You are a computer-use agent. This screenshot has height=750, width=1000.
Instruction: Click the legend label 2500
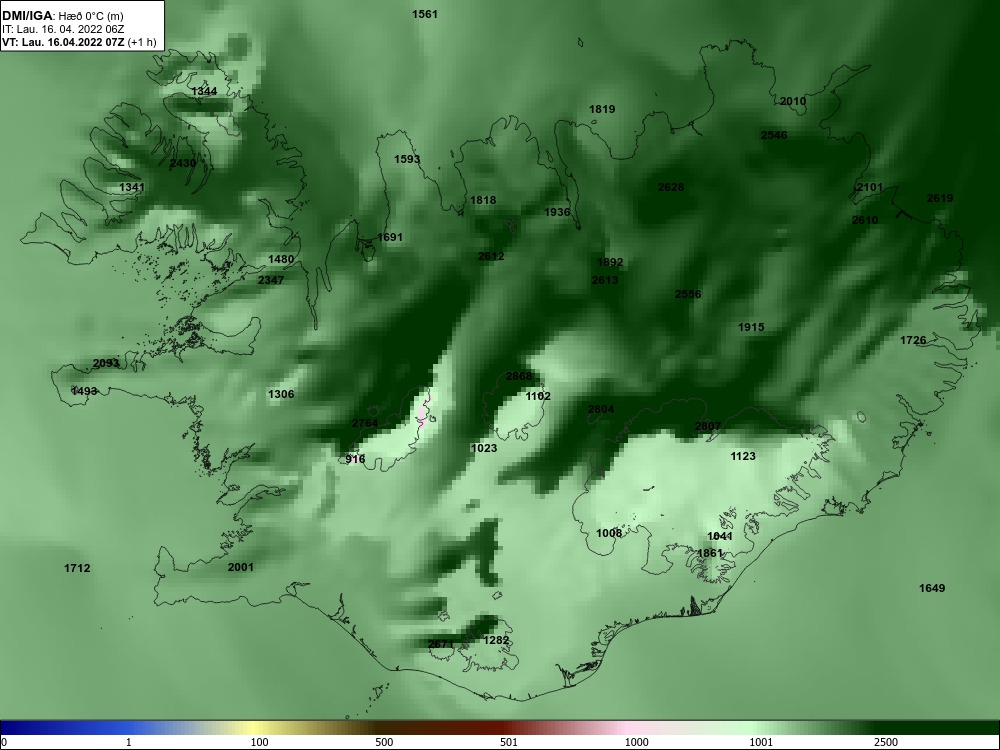point(885,742)
